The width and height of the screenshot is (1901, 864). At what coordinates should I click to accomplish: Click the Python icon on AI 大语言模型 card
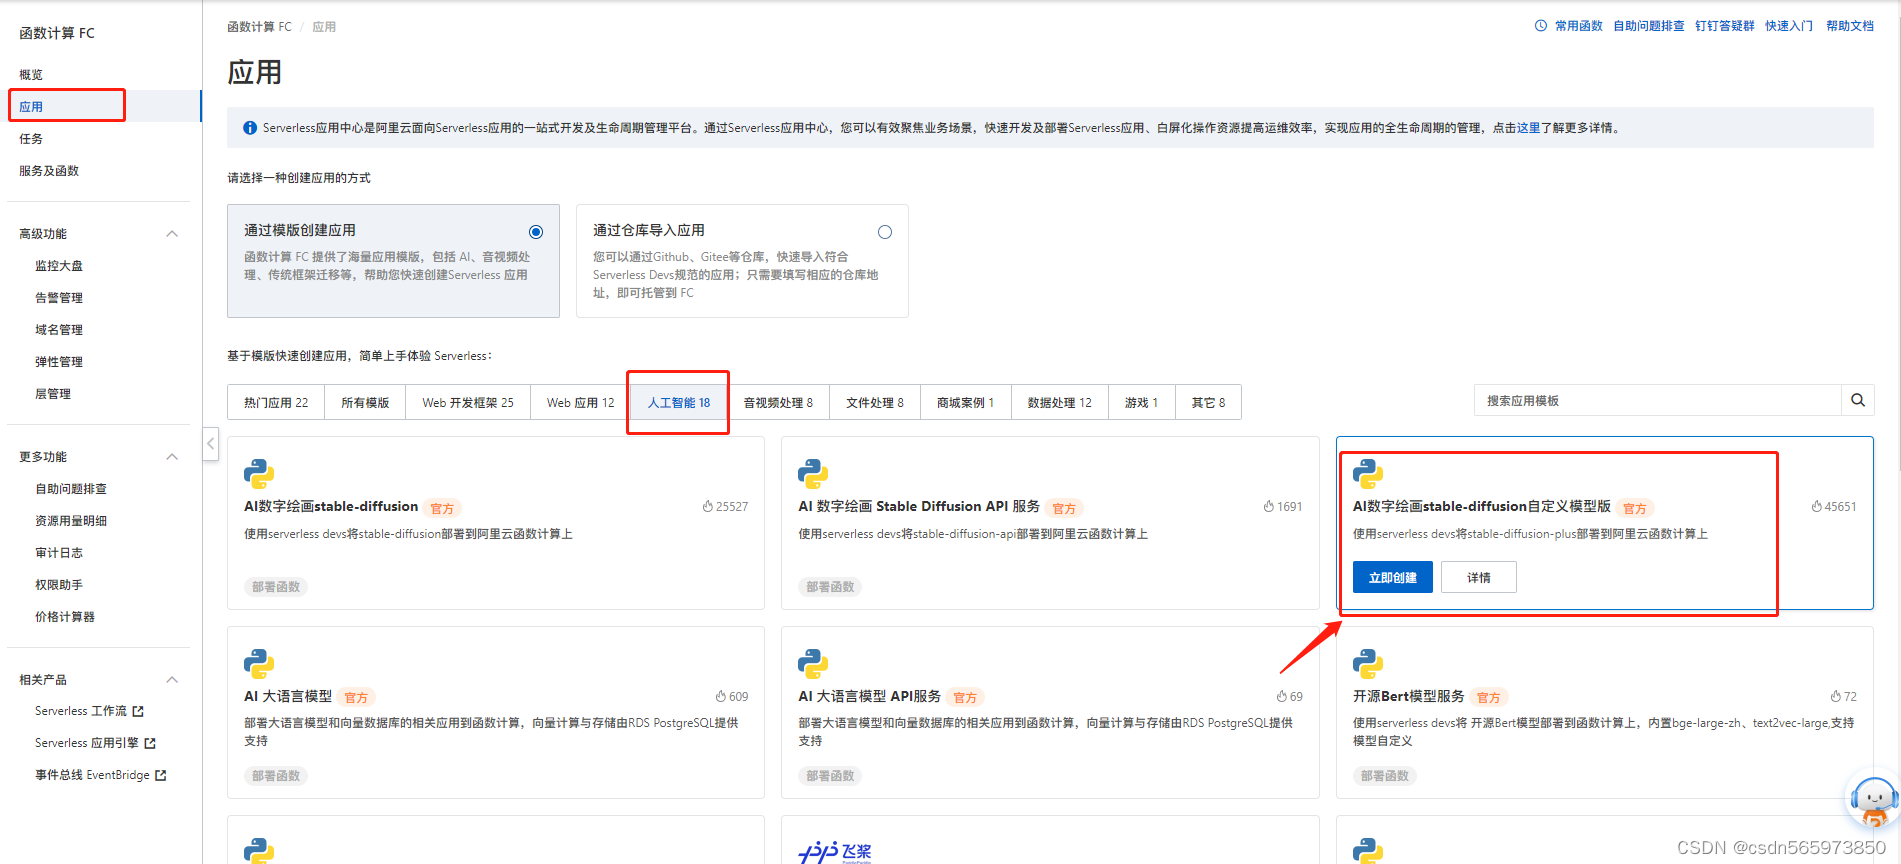[259, 664]
